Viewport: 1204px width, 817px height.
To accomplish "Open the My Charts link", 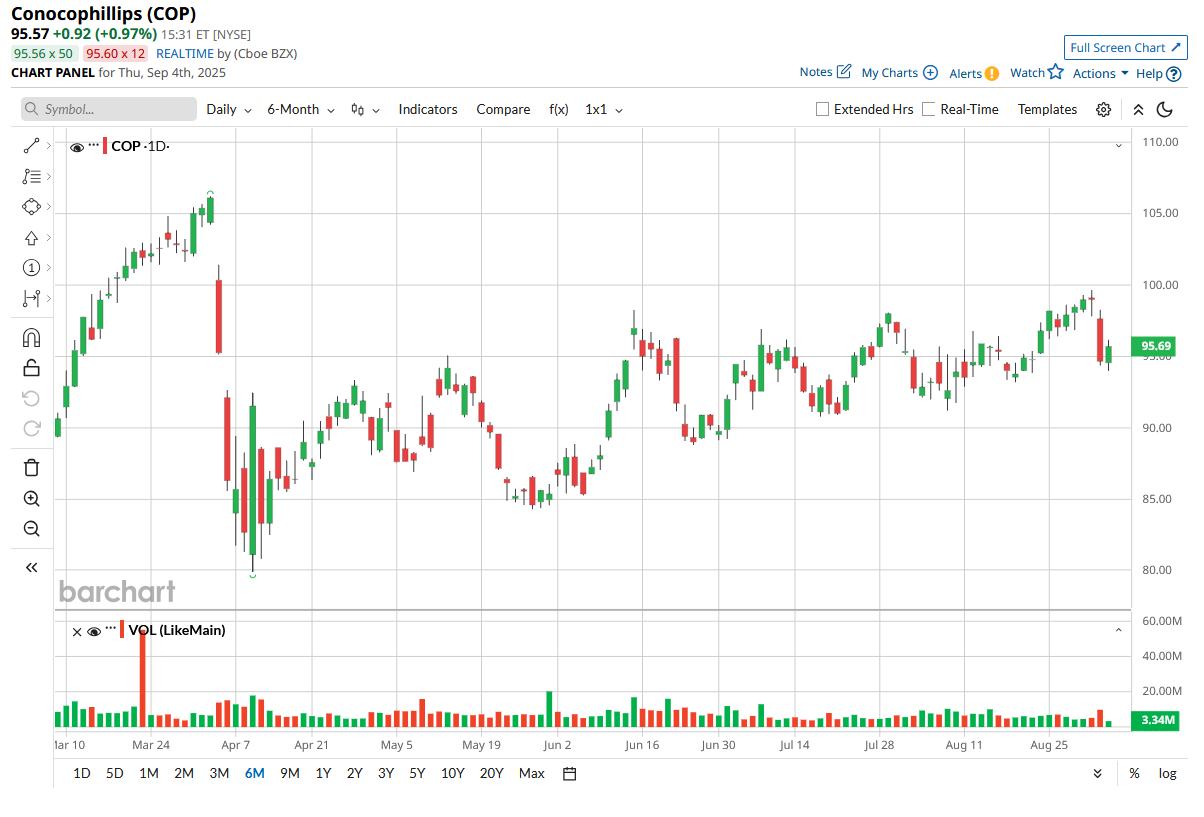I will 889,73.
